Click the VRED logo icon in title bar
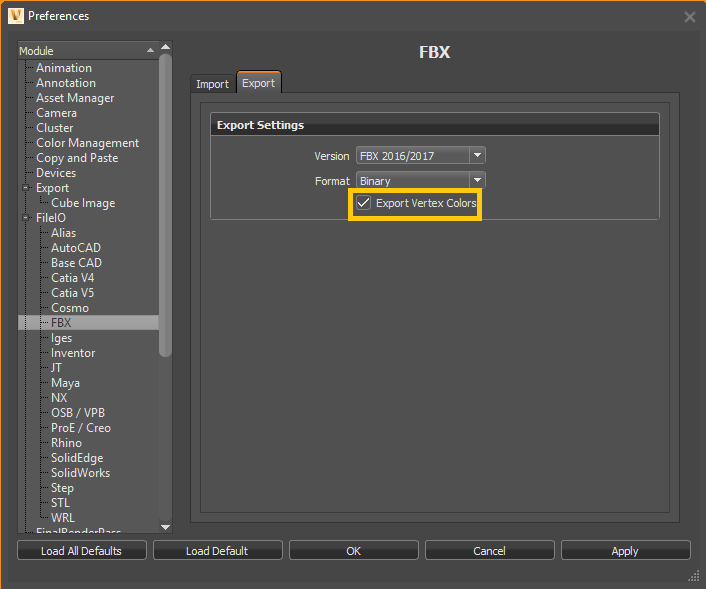Screen dimensions: 706x589 pos(15,16)
